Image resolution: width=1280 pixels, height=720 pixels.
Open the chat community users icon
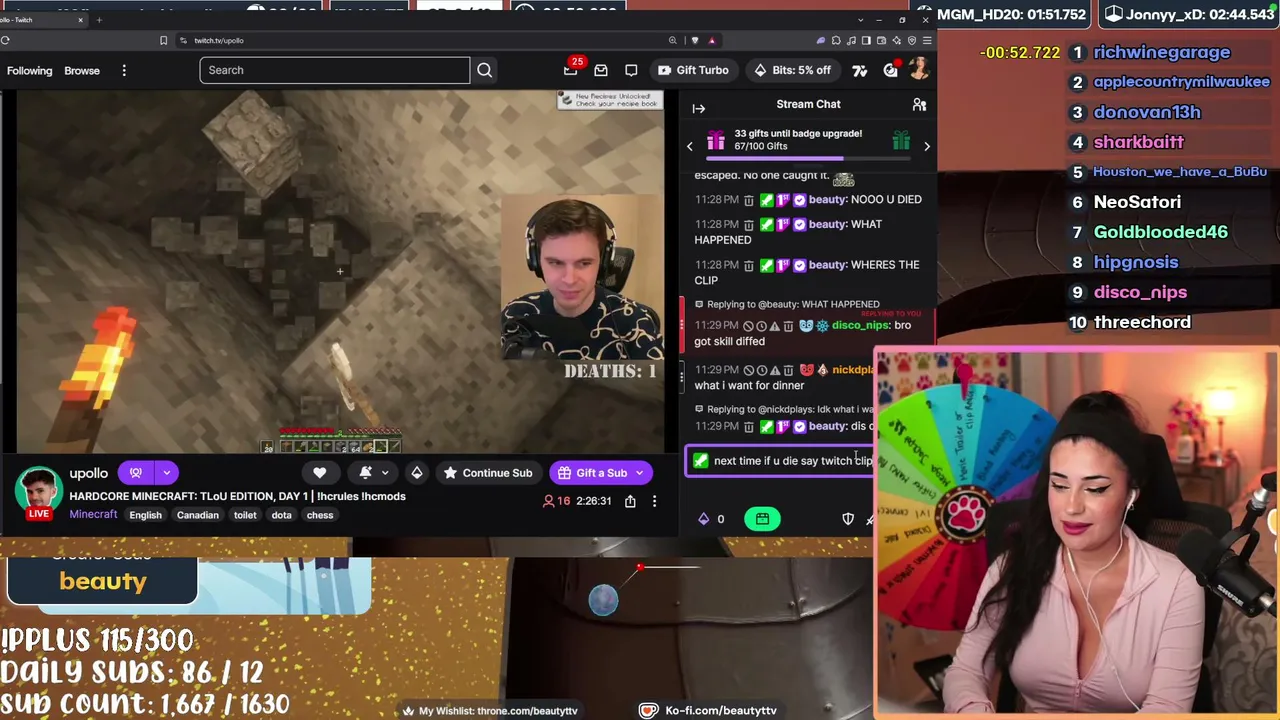pyautogui.click(x=919, y=104)
